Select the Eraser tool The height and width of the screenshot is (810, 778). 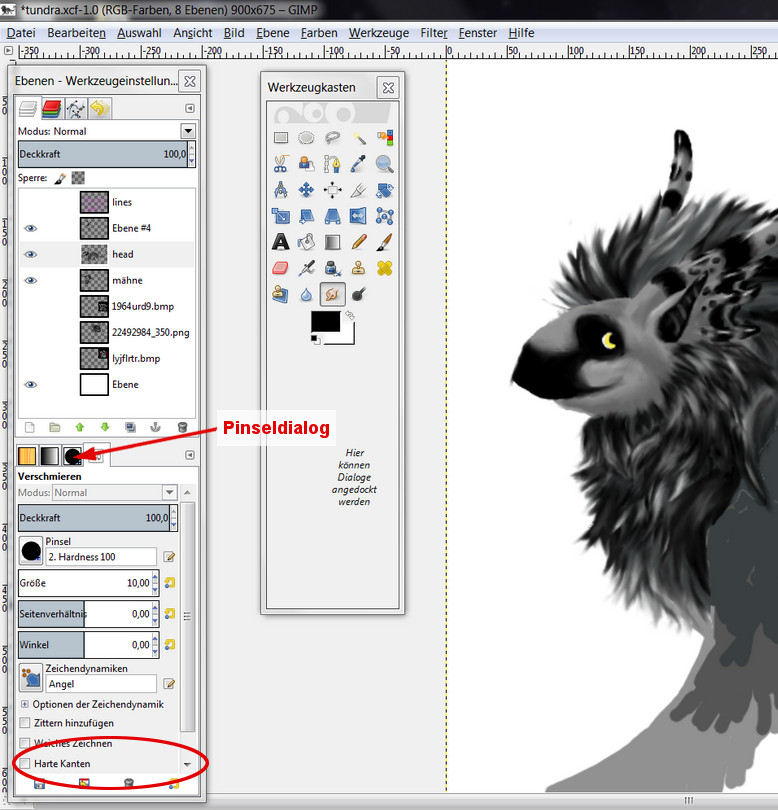pyautogui.click(x=281, y=268)
